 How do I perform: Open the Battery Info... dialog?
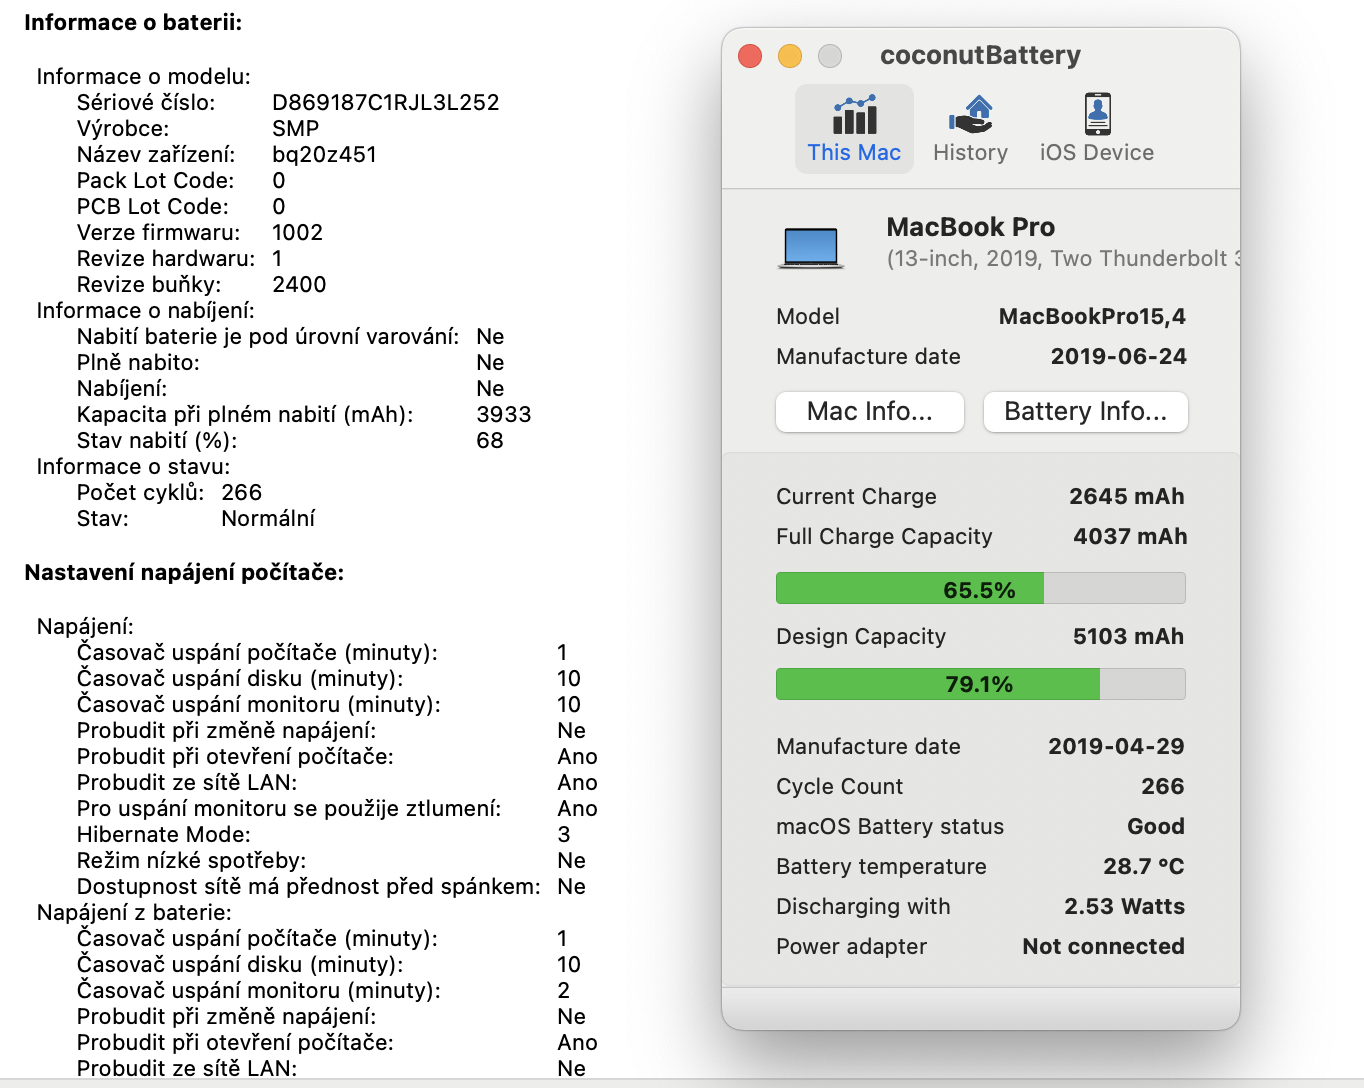point(1086,412)
